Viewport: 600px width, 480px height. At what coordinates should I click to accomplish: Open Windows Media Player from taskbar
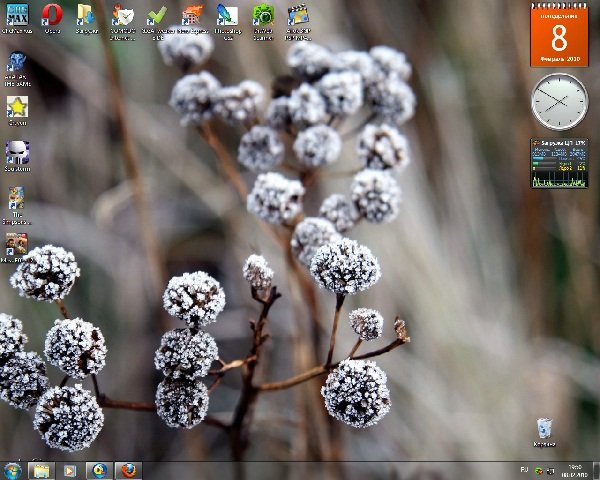click(x=70, y=470)
